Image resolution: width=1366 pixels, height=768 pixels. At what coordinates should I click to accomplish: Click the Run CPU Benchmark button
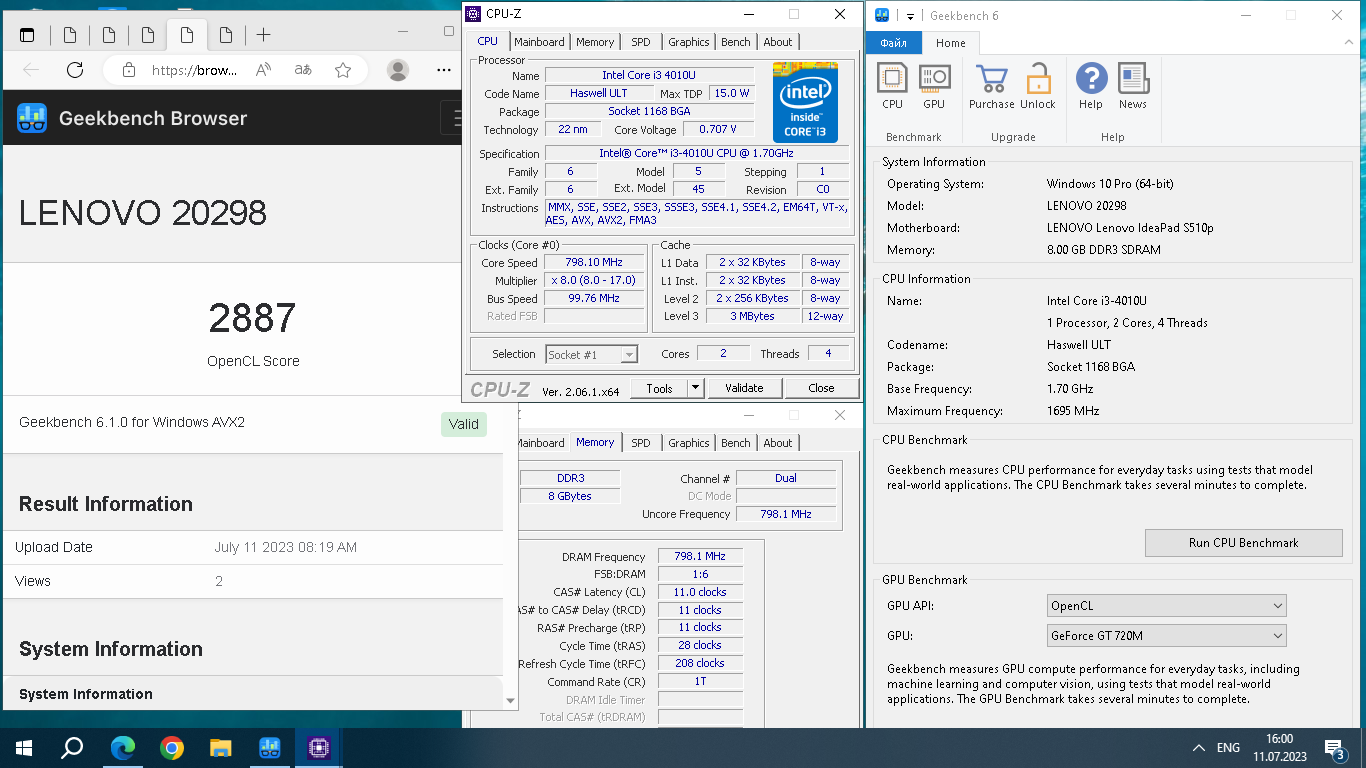(1243, 543)
